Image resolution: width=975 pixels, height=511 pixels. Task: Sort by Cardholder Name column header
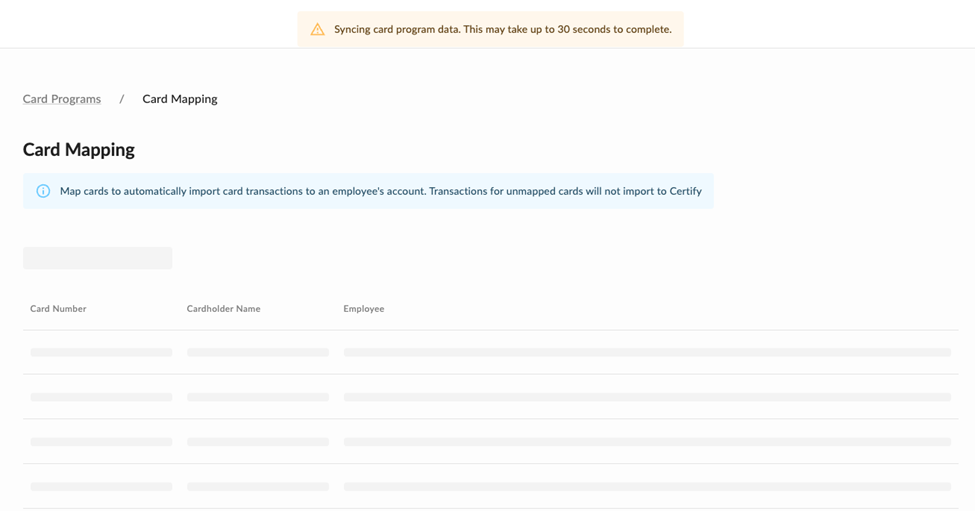pos(223,309)
